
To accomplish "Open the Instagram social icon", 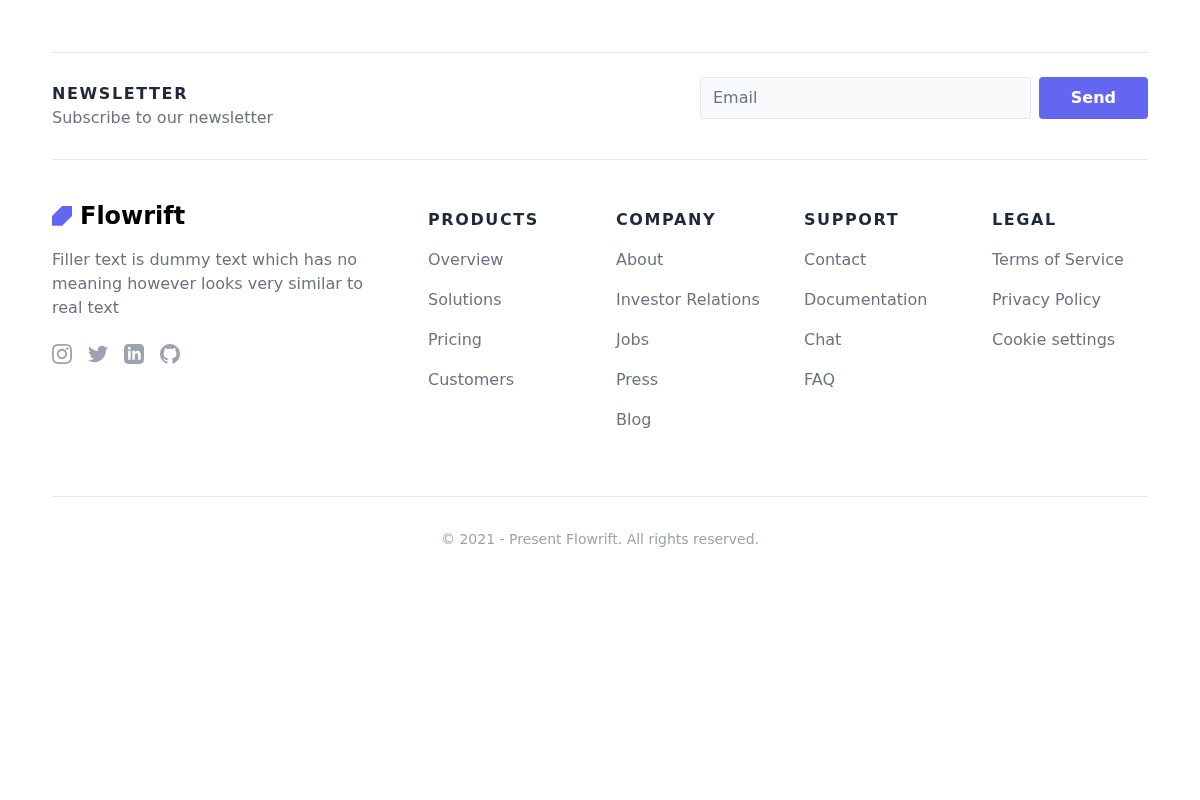I will (x=62, y=354).
